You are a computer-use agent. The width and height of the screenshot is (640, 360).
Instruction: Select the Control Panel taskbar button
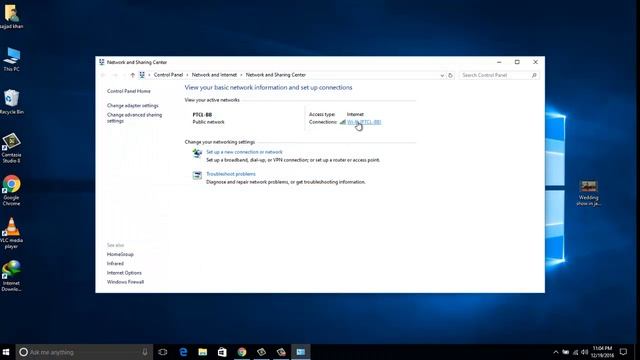(x=301, y=352)
